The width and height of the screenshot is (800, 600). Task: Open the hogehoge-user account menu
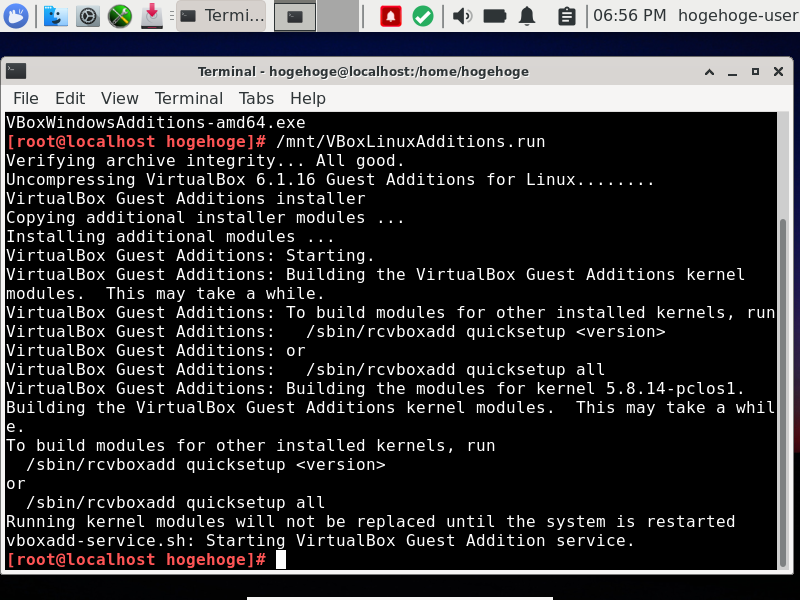tap(738, 15)
